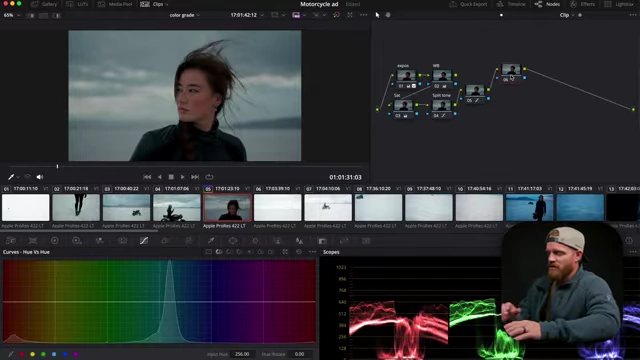This screenshot has width=640, height=360.
Task: Open the Media Pool panel
Action: [115, 4]
